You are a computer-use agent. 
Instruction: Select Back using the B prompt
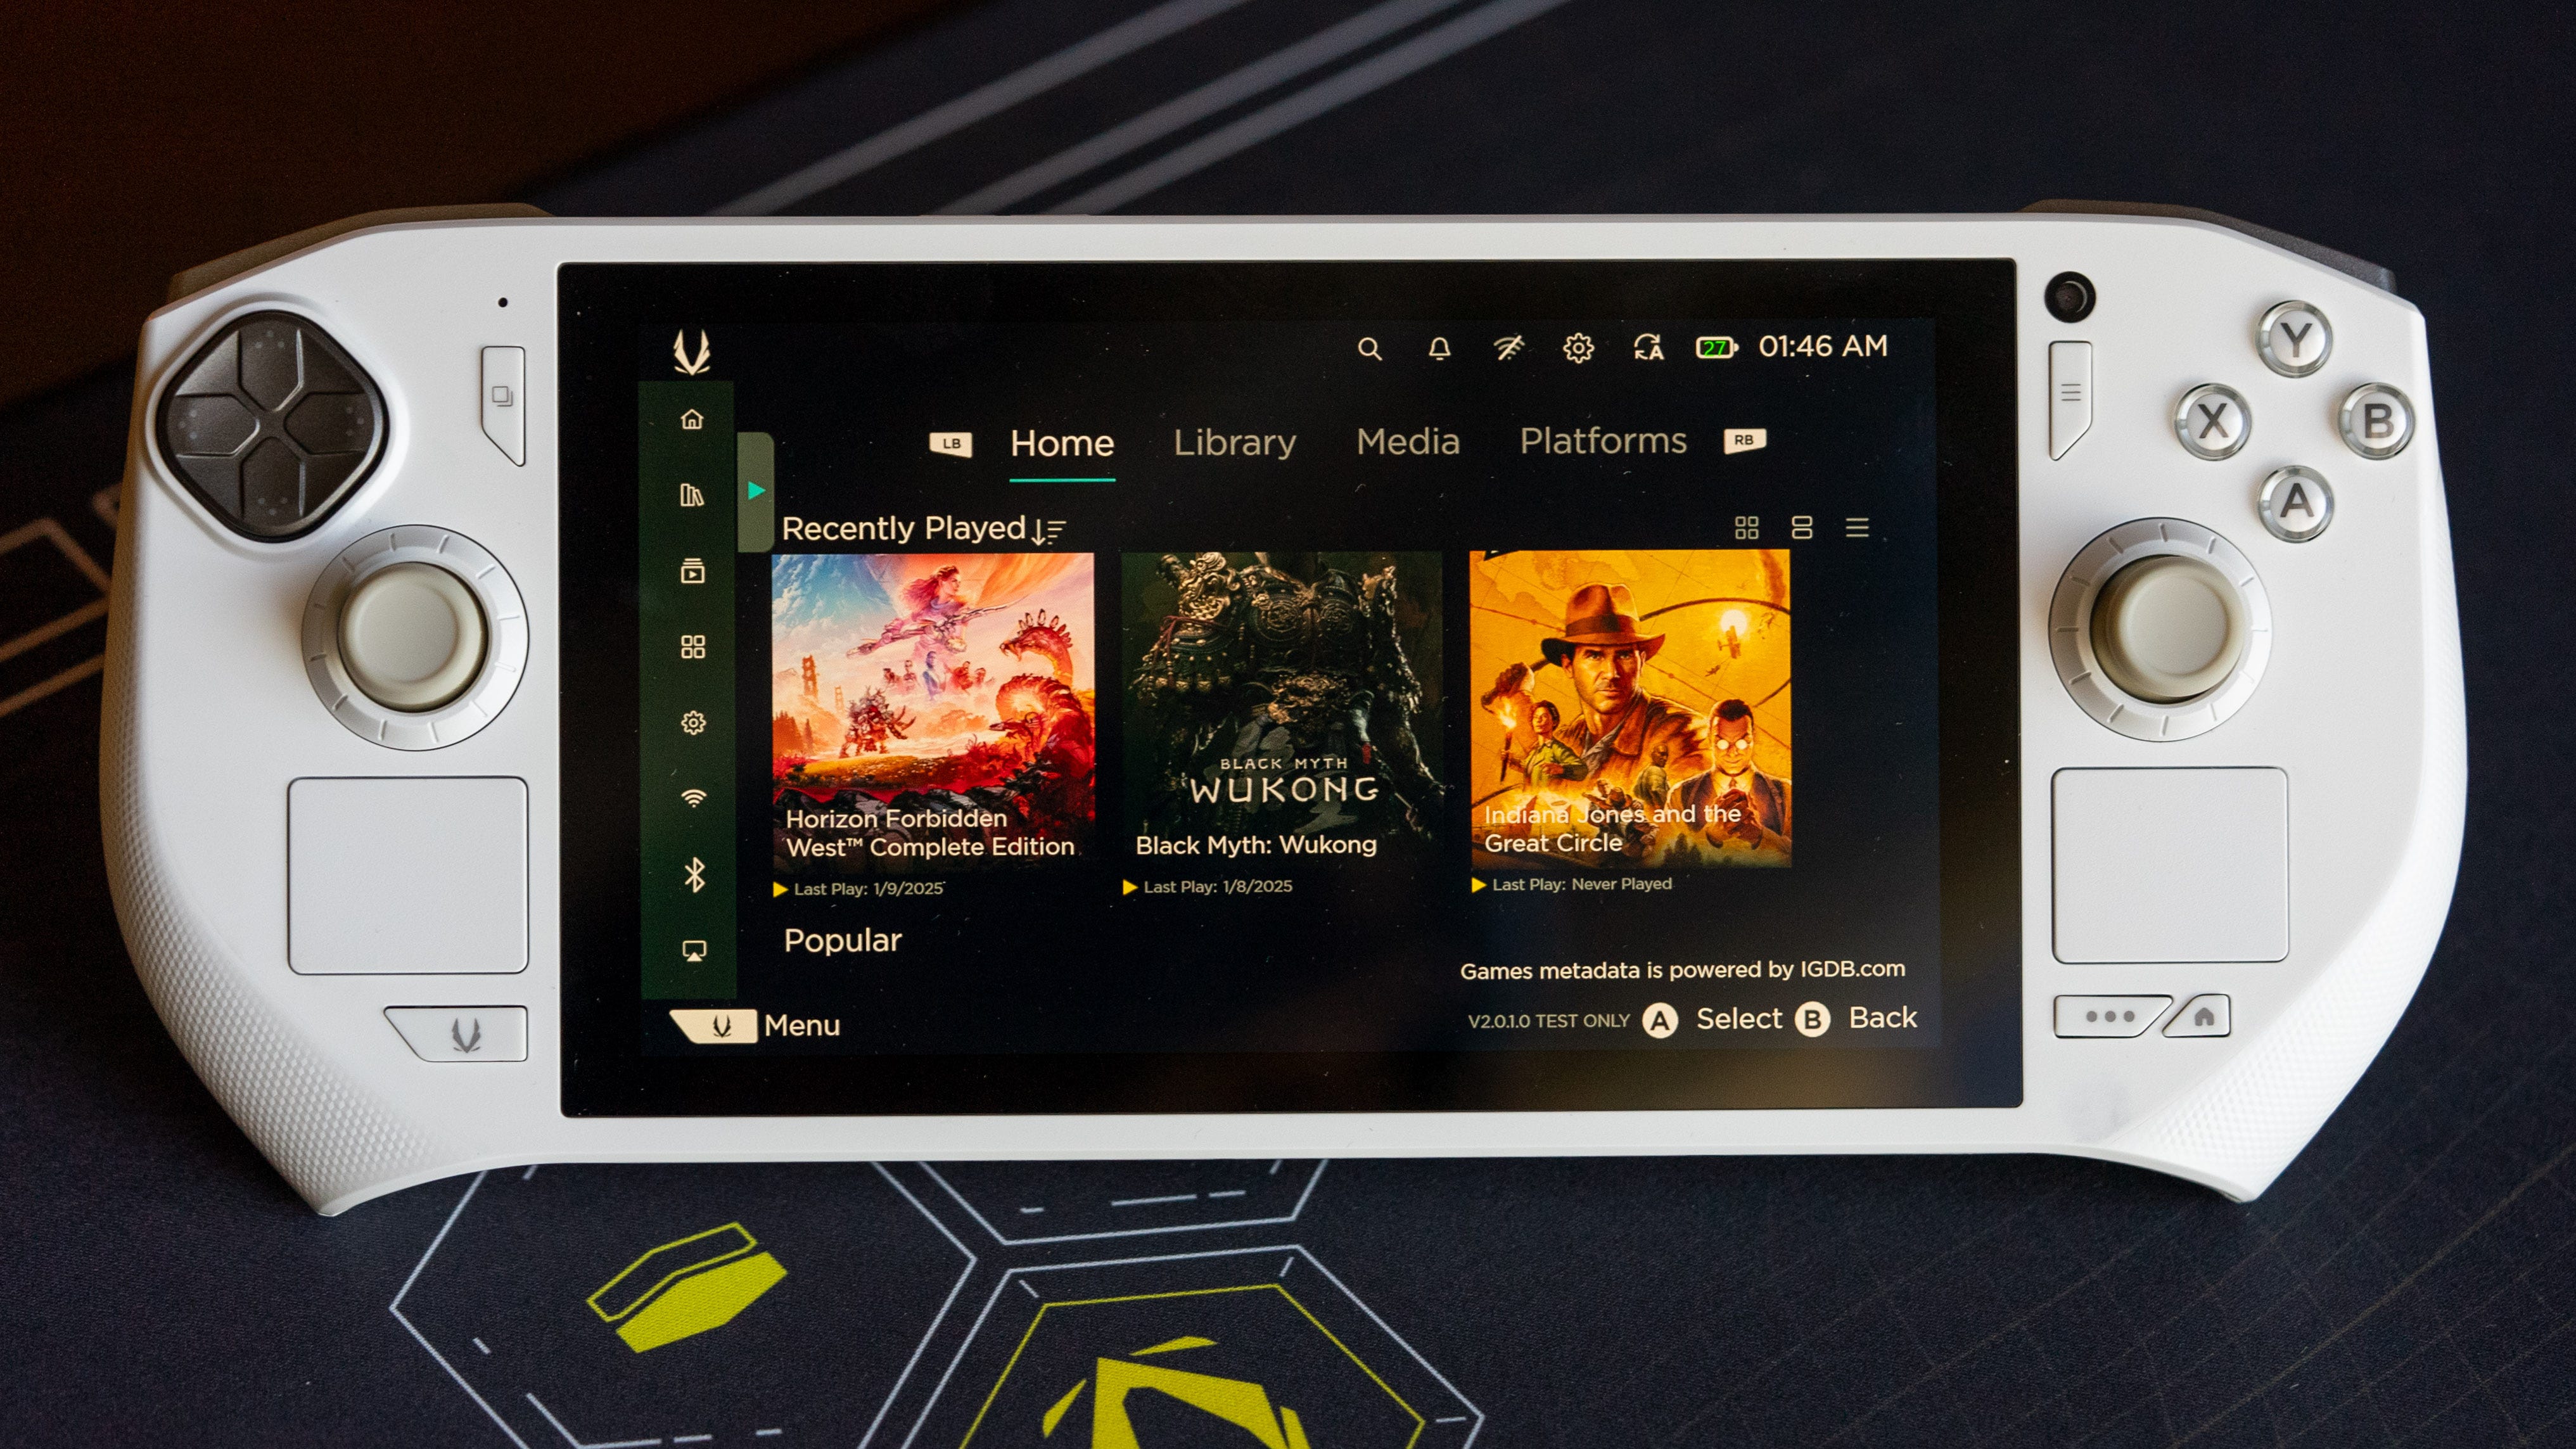click(x=1814, y=1018)
